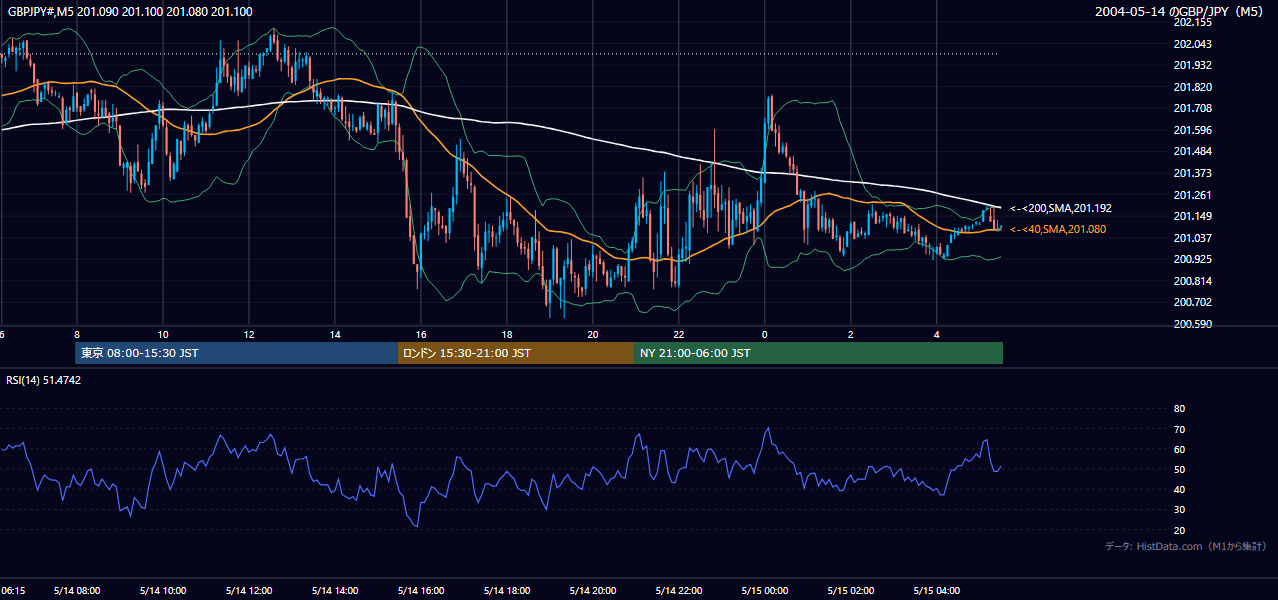1278x600 pixels.
Task: Click the 201.261 price axis value
Action: (x=1192, y=195)
